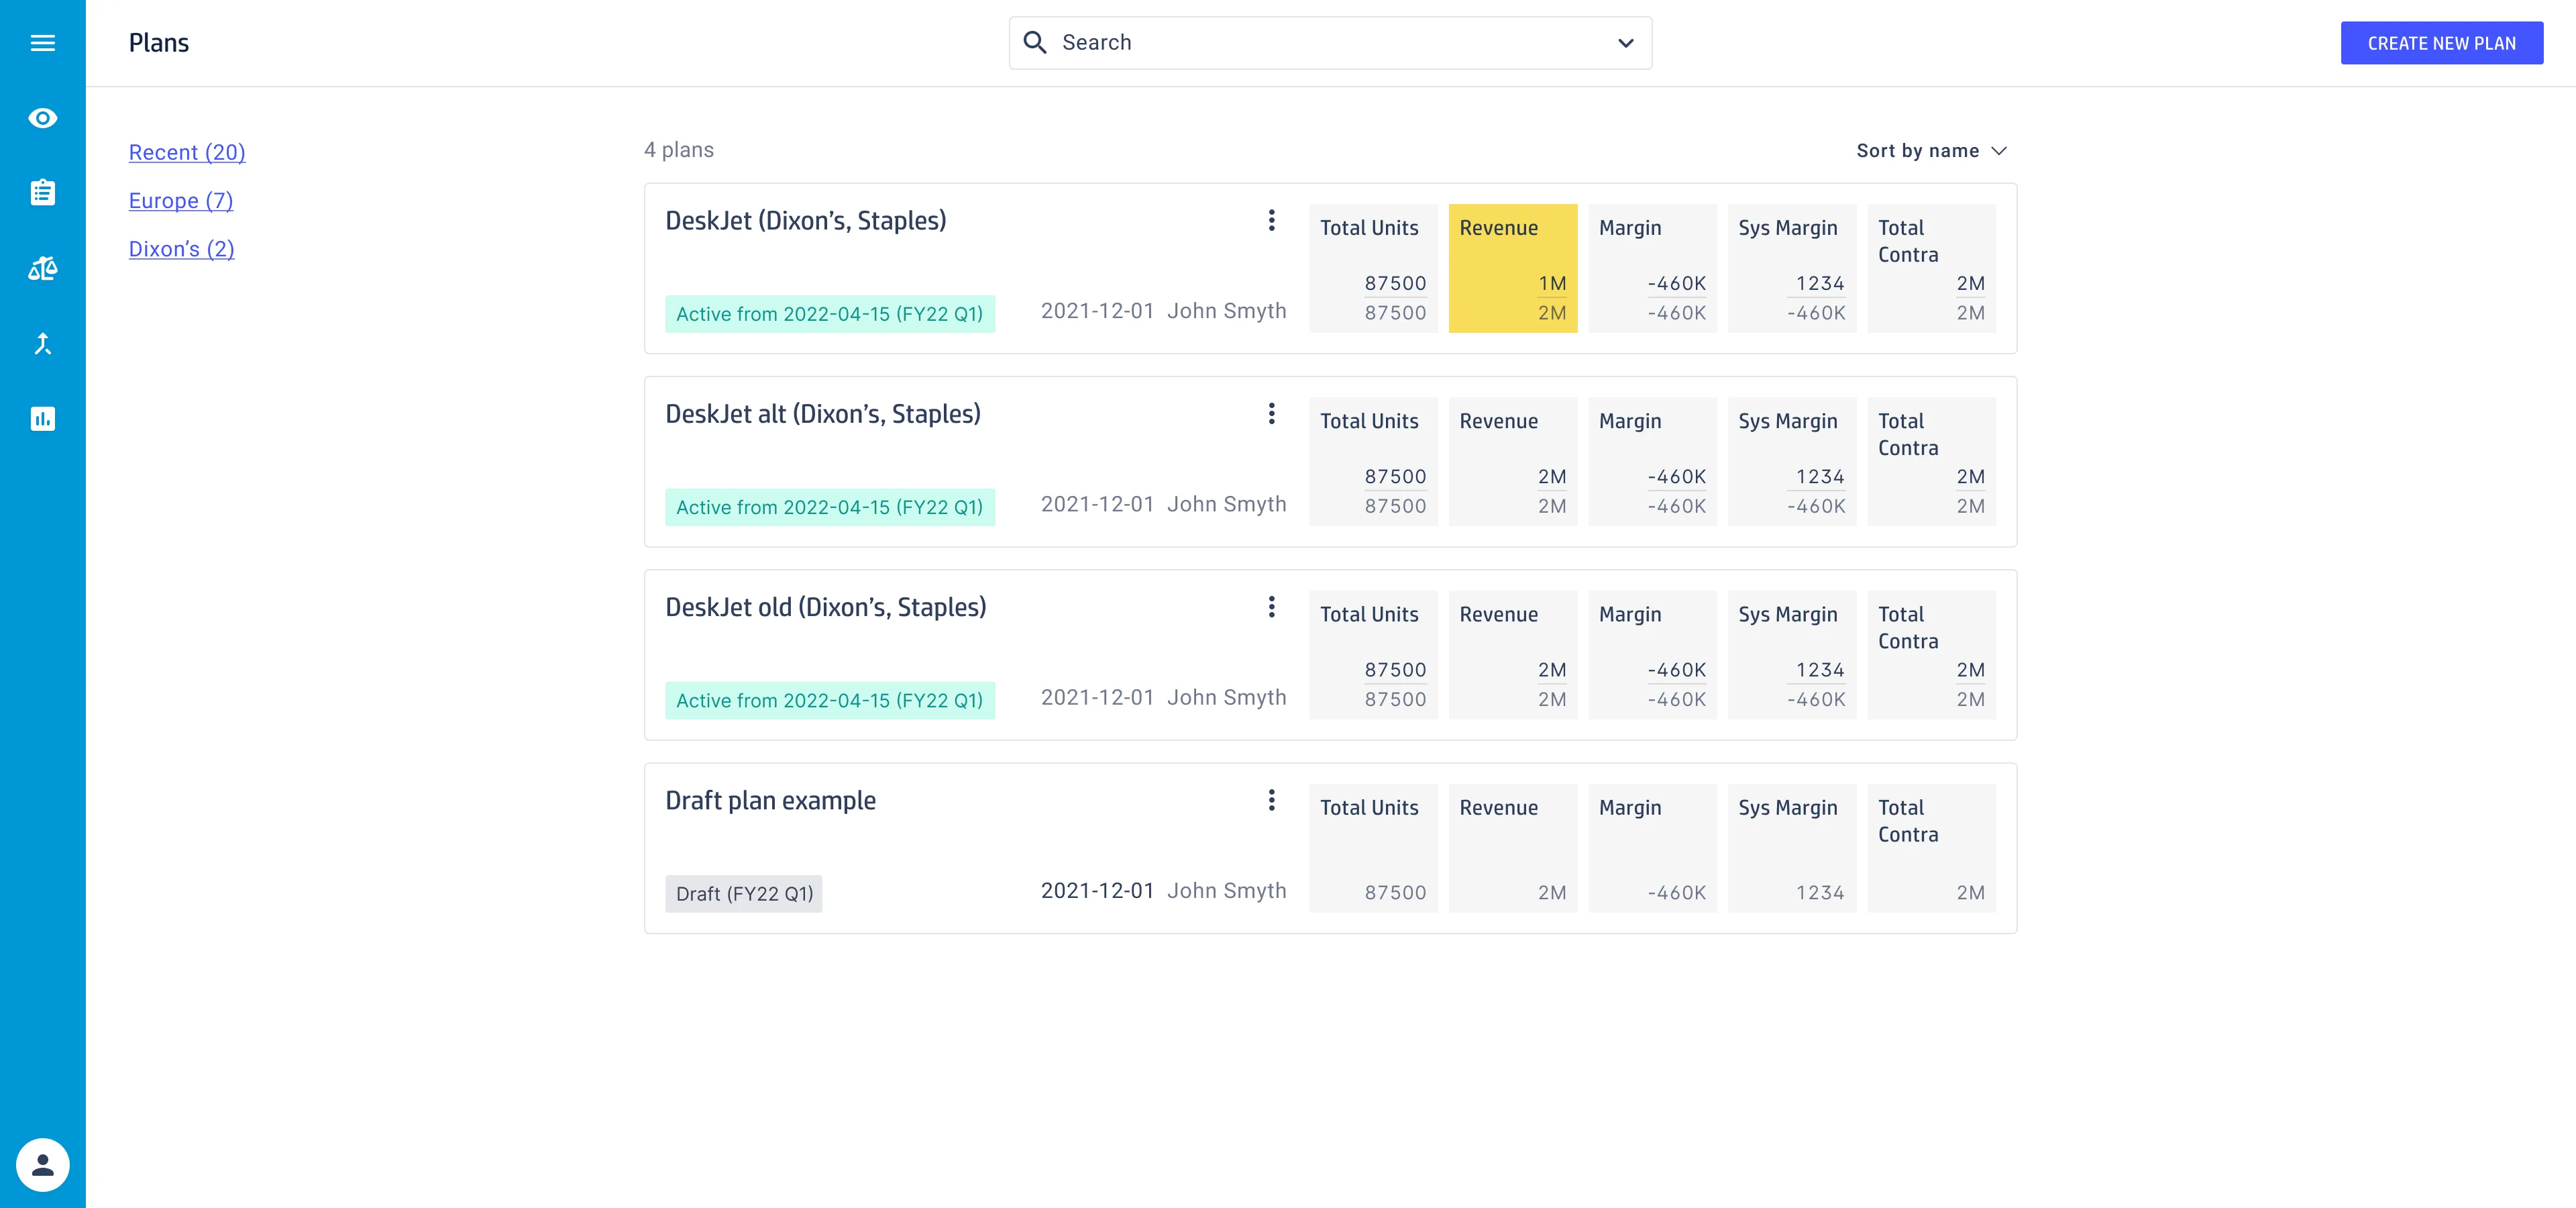Screen dimensions: 2576x1208
Task: Select the Dixon's (2) filter
Action: pos(181,249)
